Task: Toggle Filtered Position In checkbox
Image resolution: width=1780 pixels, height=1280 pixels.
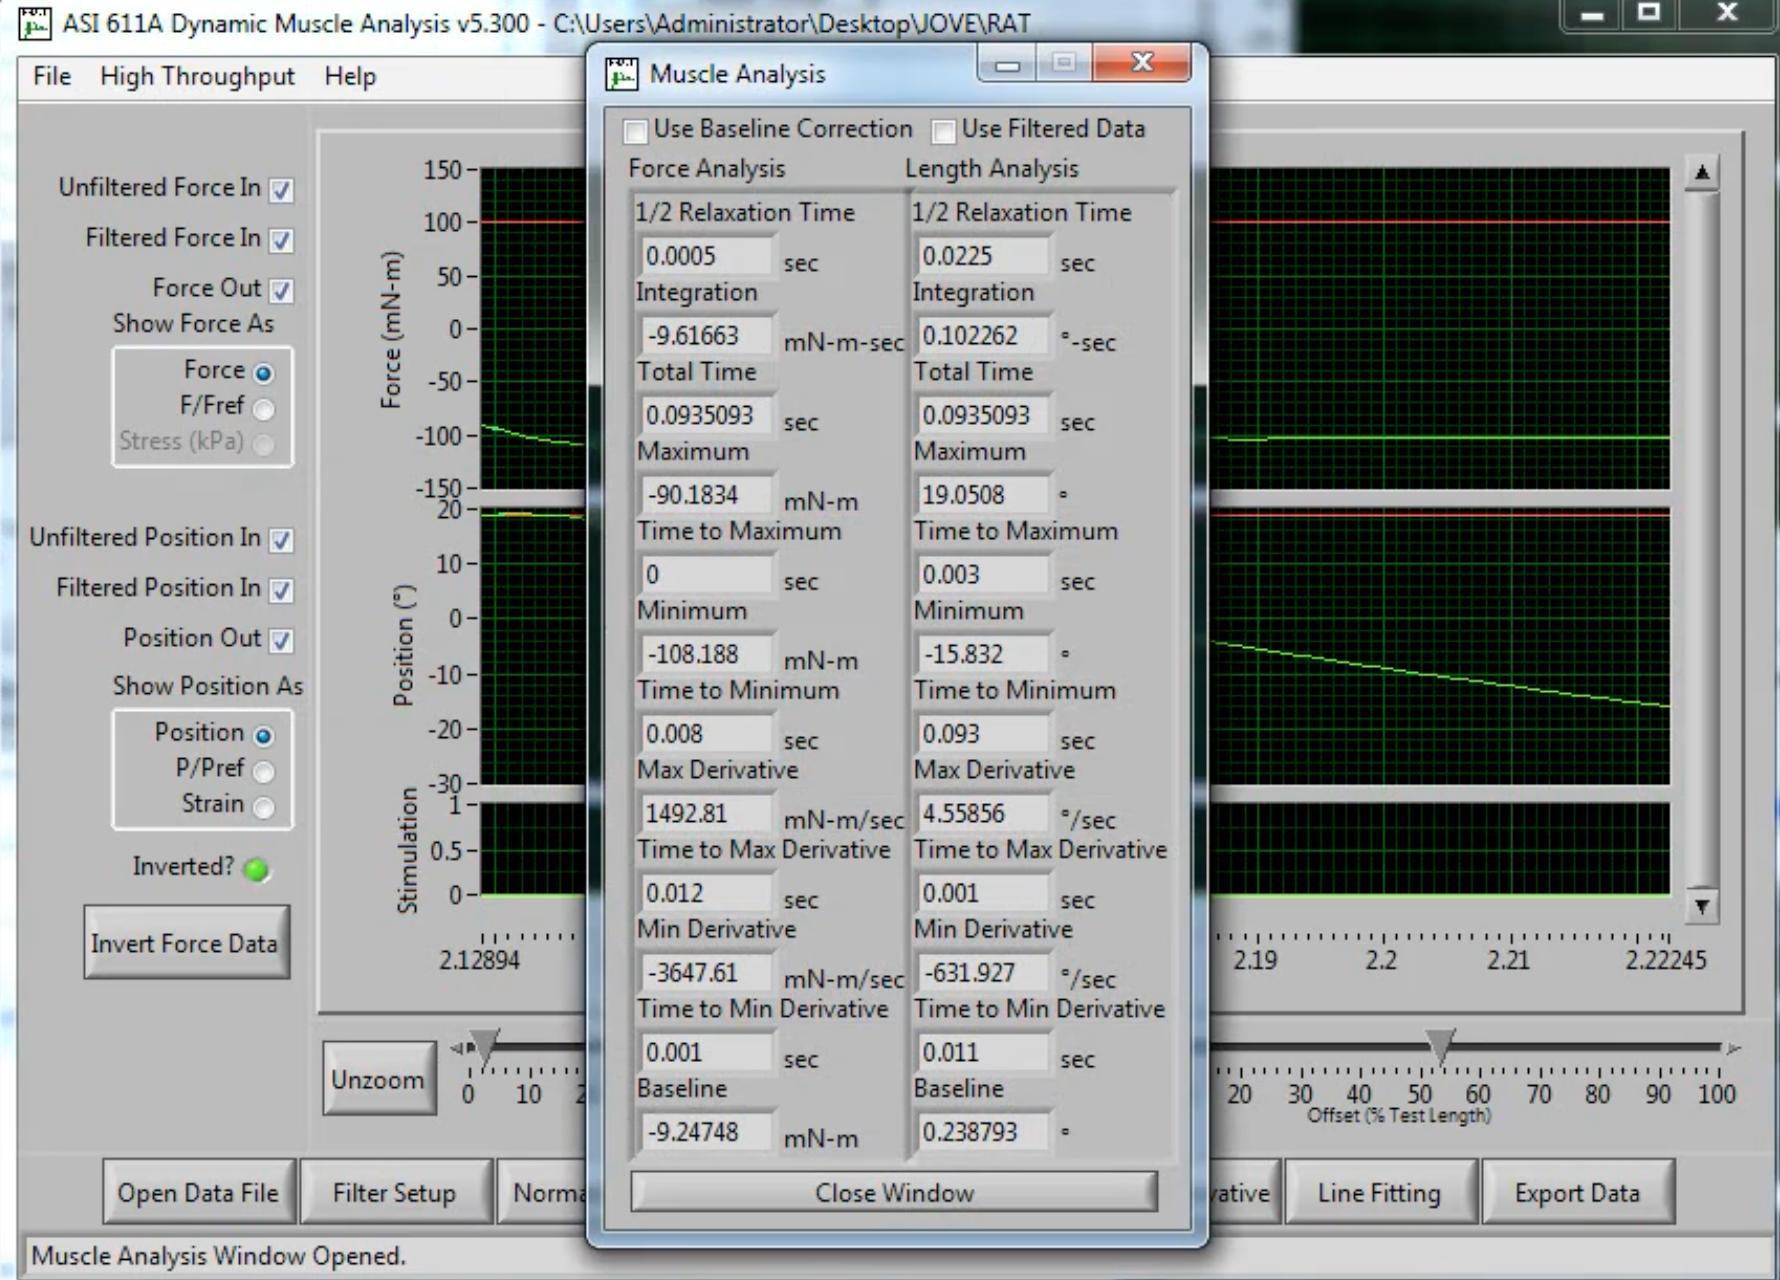Action: click(x=282, y=590)
